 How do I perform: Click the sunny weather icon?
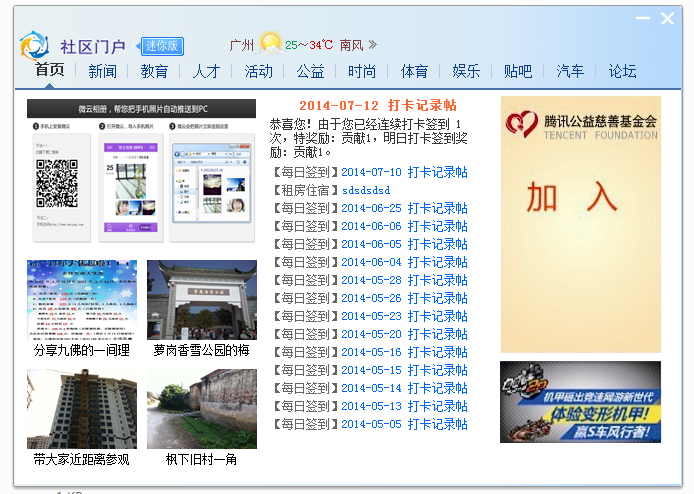[x=270, y=43]
